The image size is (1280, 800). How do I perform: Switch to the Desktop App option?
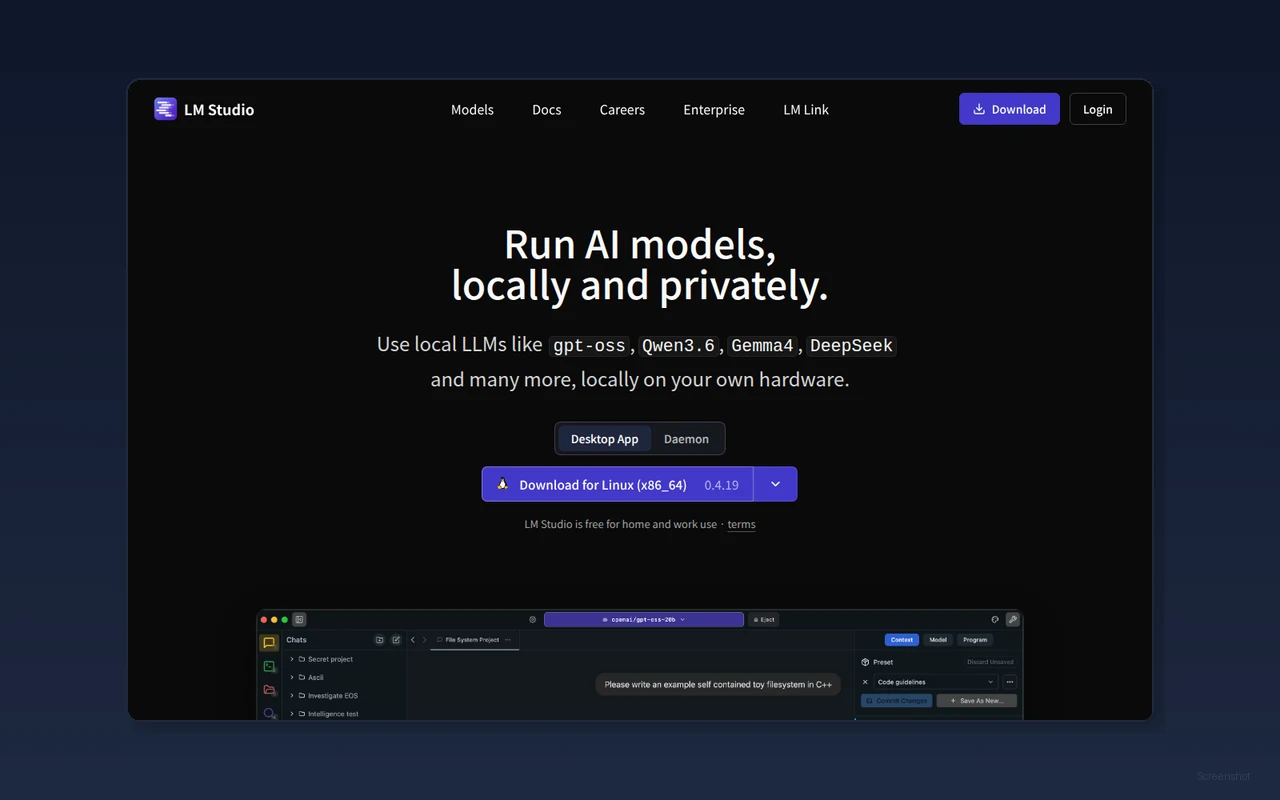click(604, 439)
